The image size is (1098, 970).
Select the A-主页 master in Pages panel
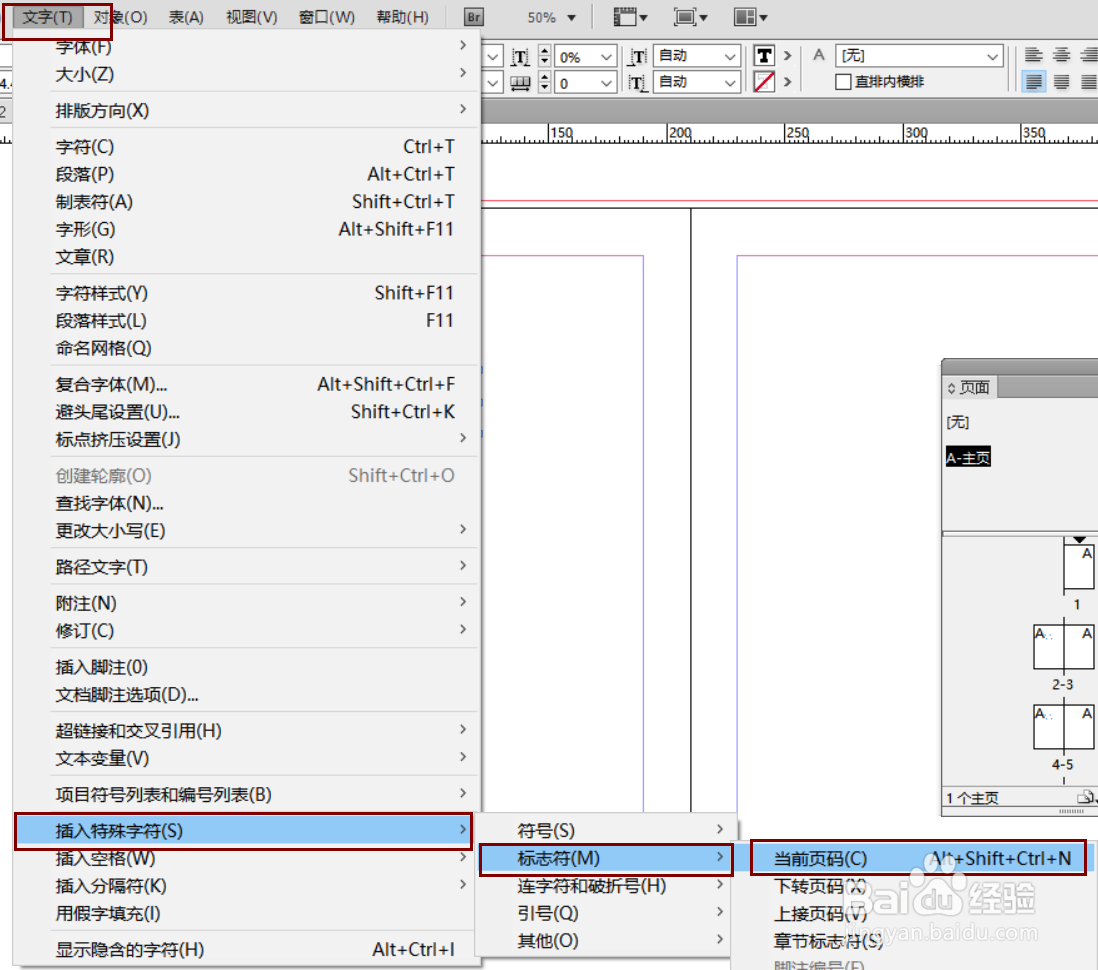click(x=967, y=456)
